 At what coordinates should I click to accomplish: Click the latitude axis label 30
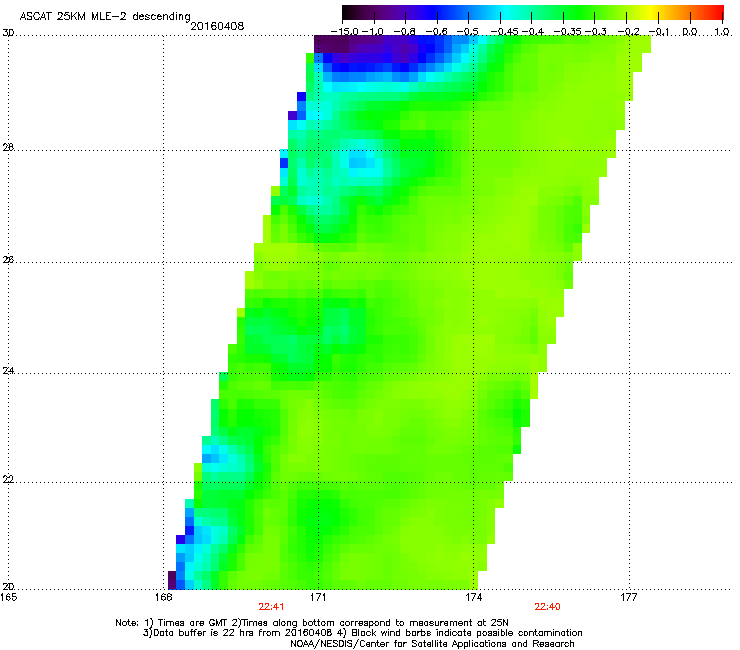(x=8, y=33)
